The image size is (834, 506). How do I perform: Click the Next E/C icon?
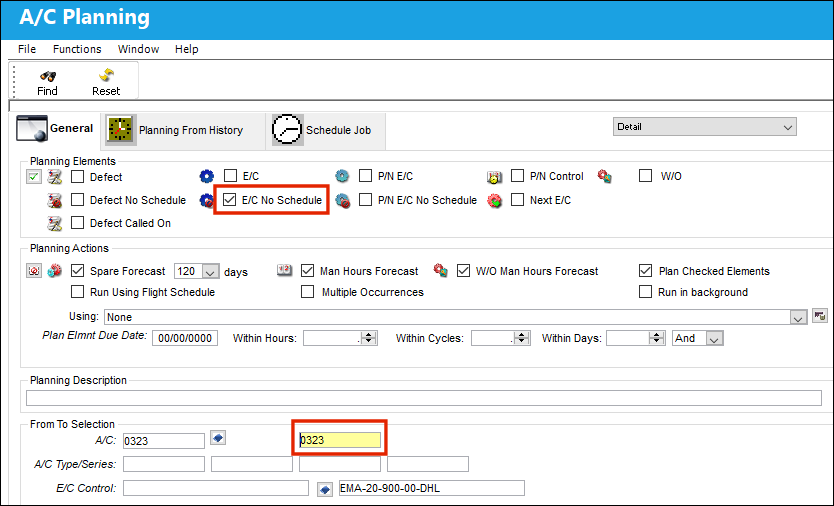tap(495, 201)
